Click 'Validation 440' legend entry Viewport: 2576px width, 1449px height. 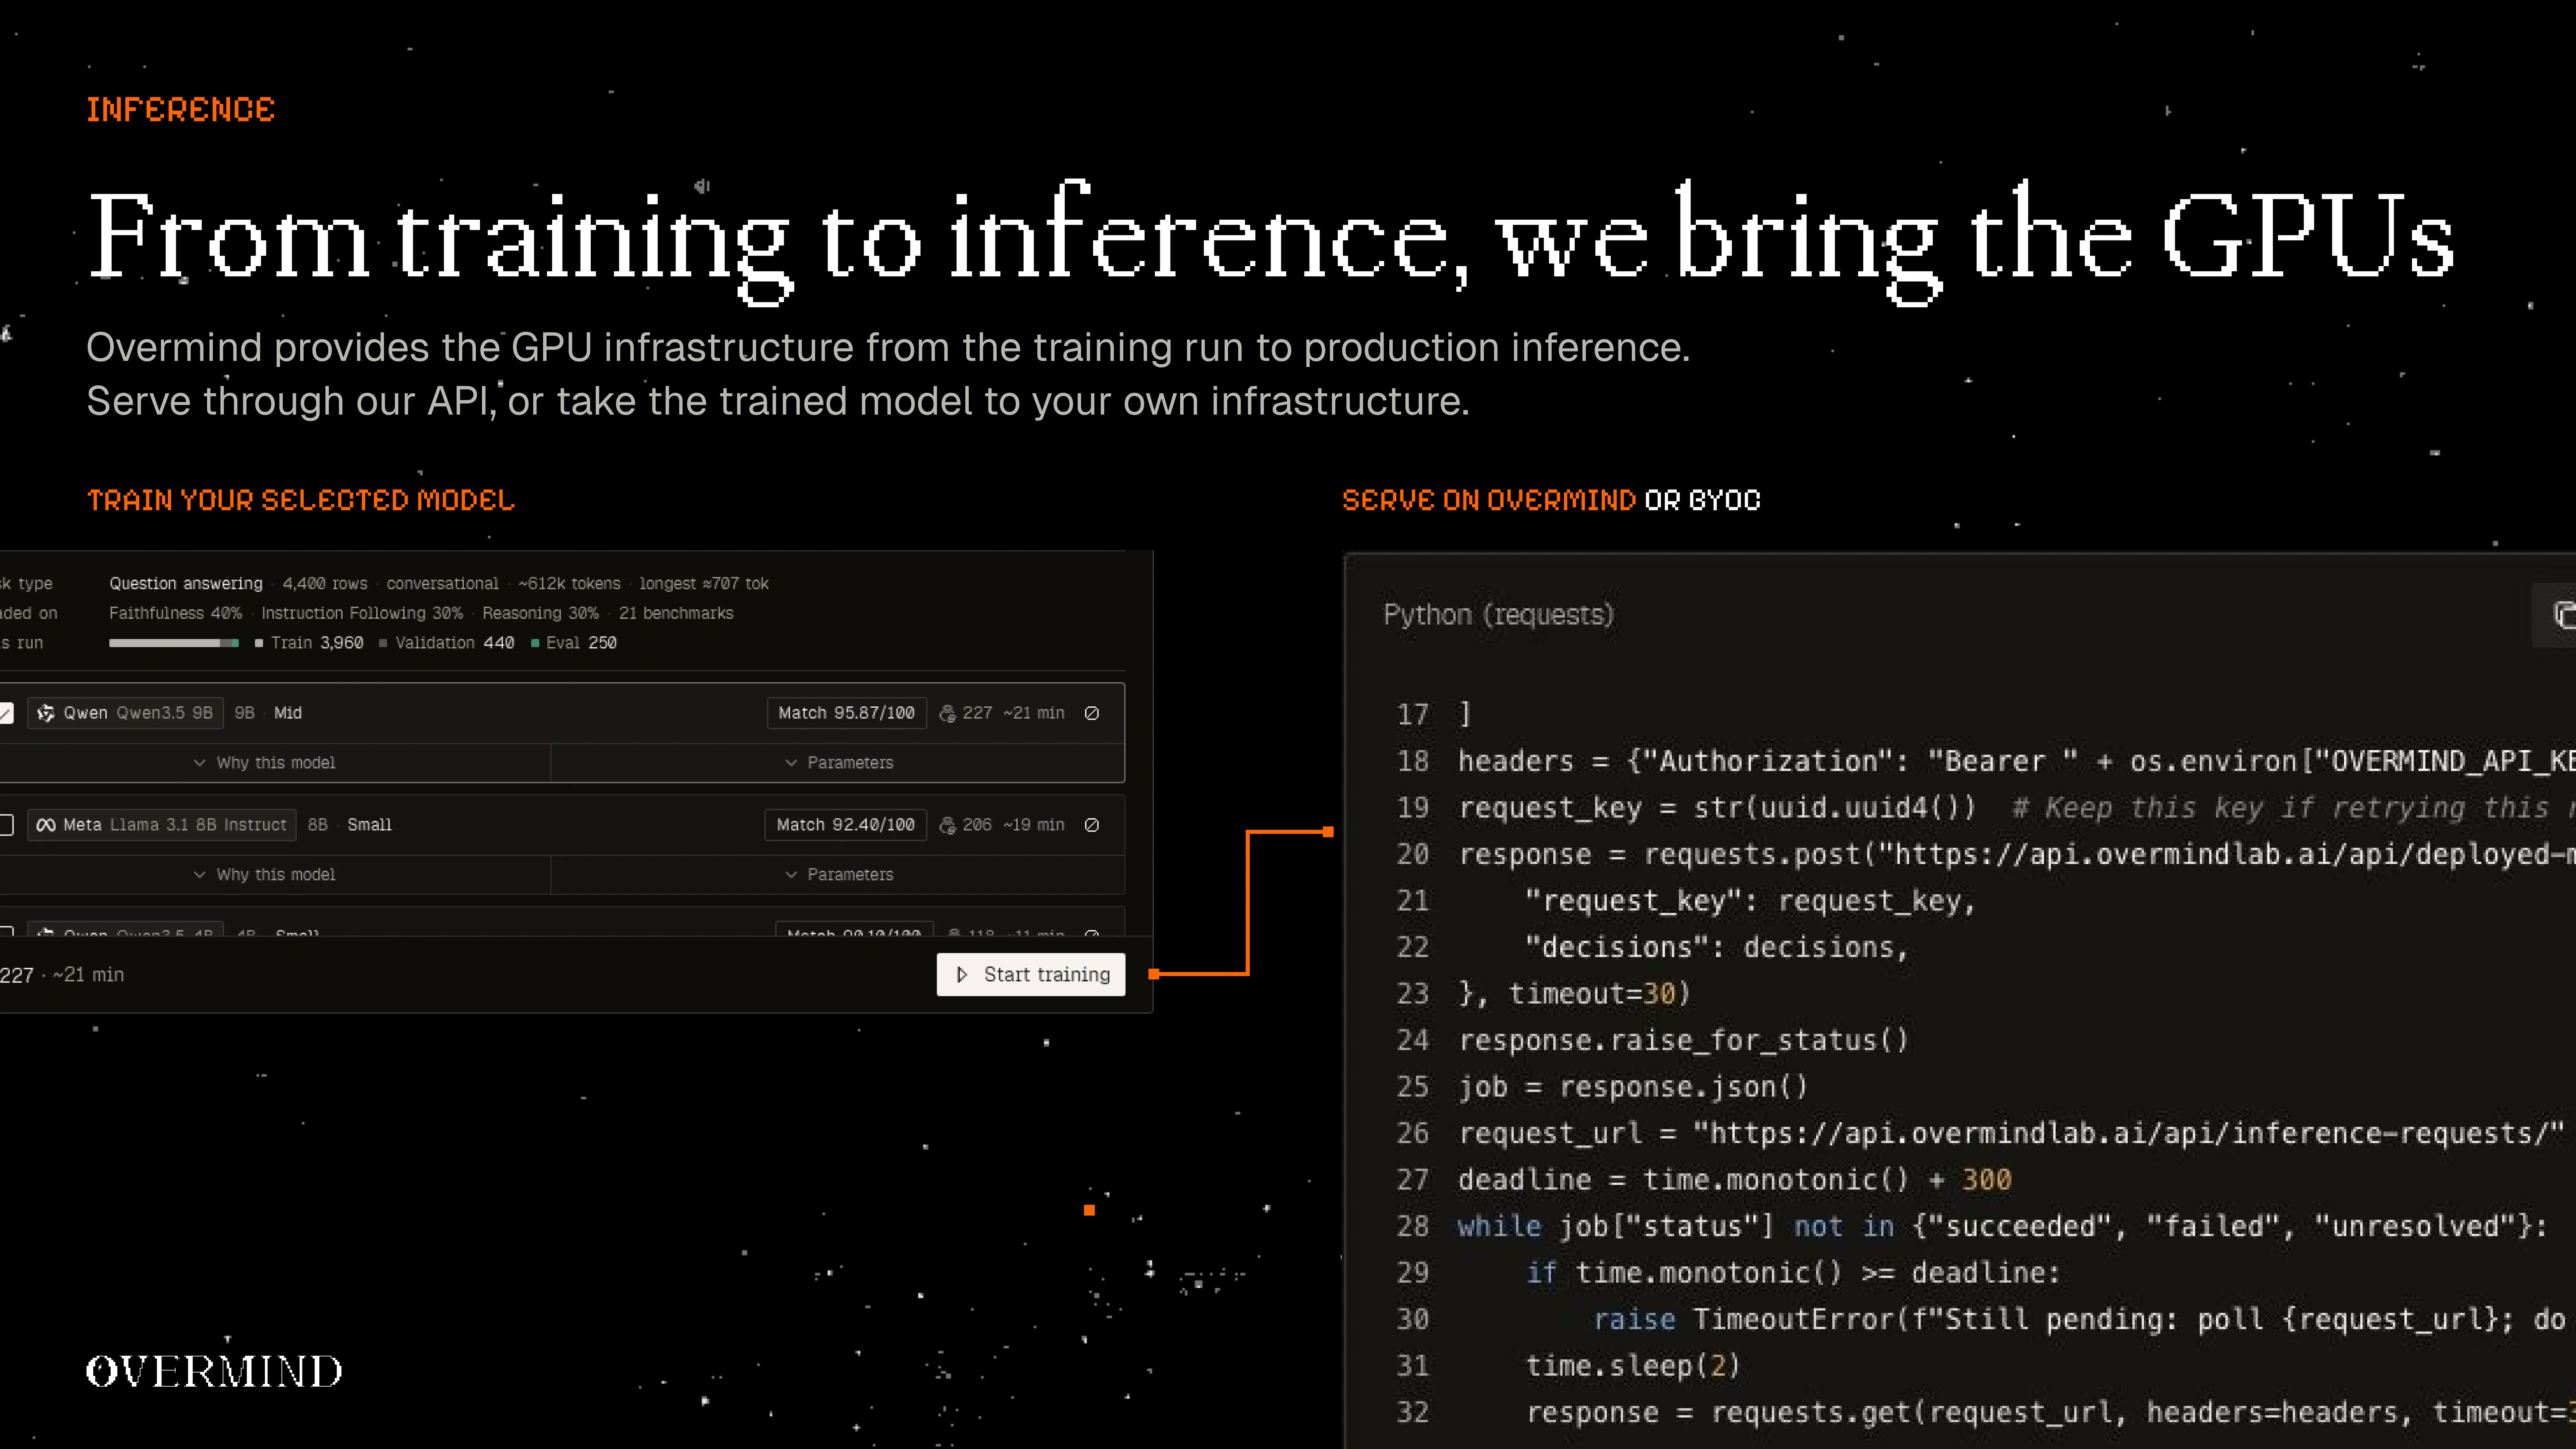447,643
